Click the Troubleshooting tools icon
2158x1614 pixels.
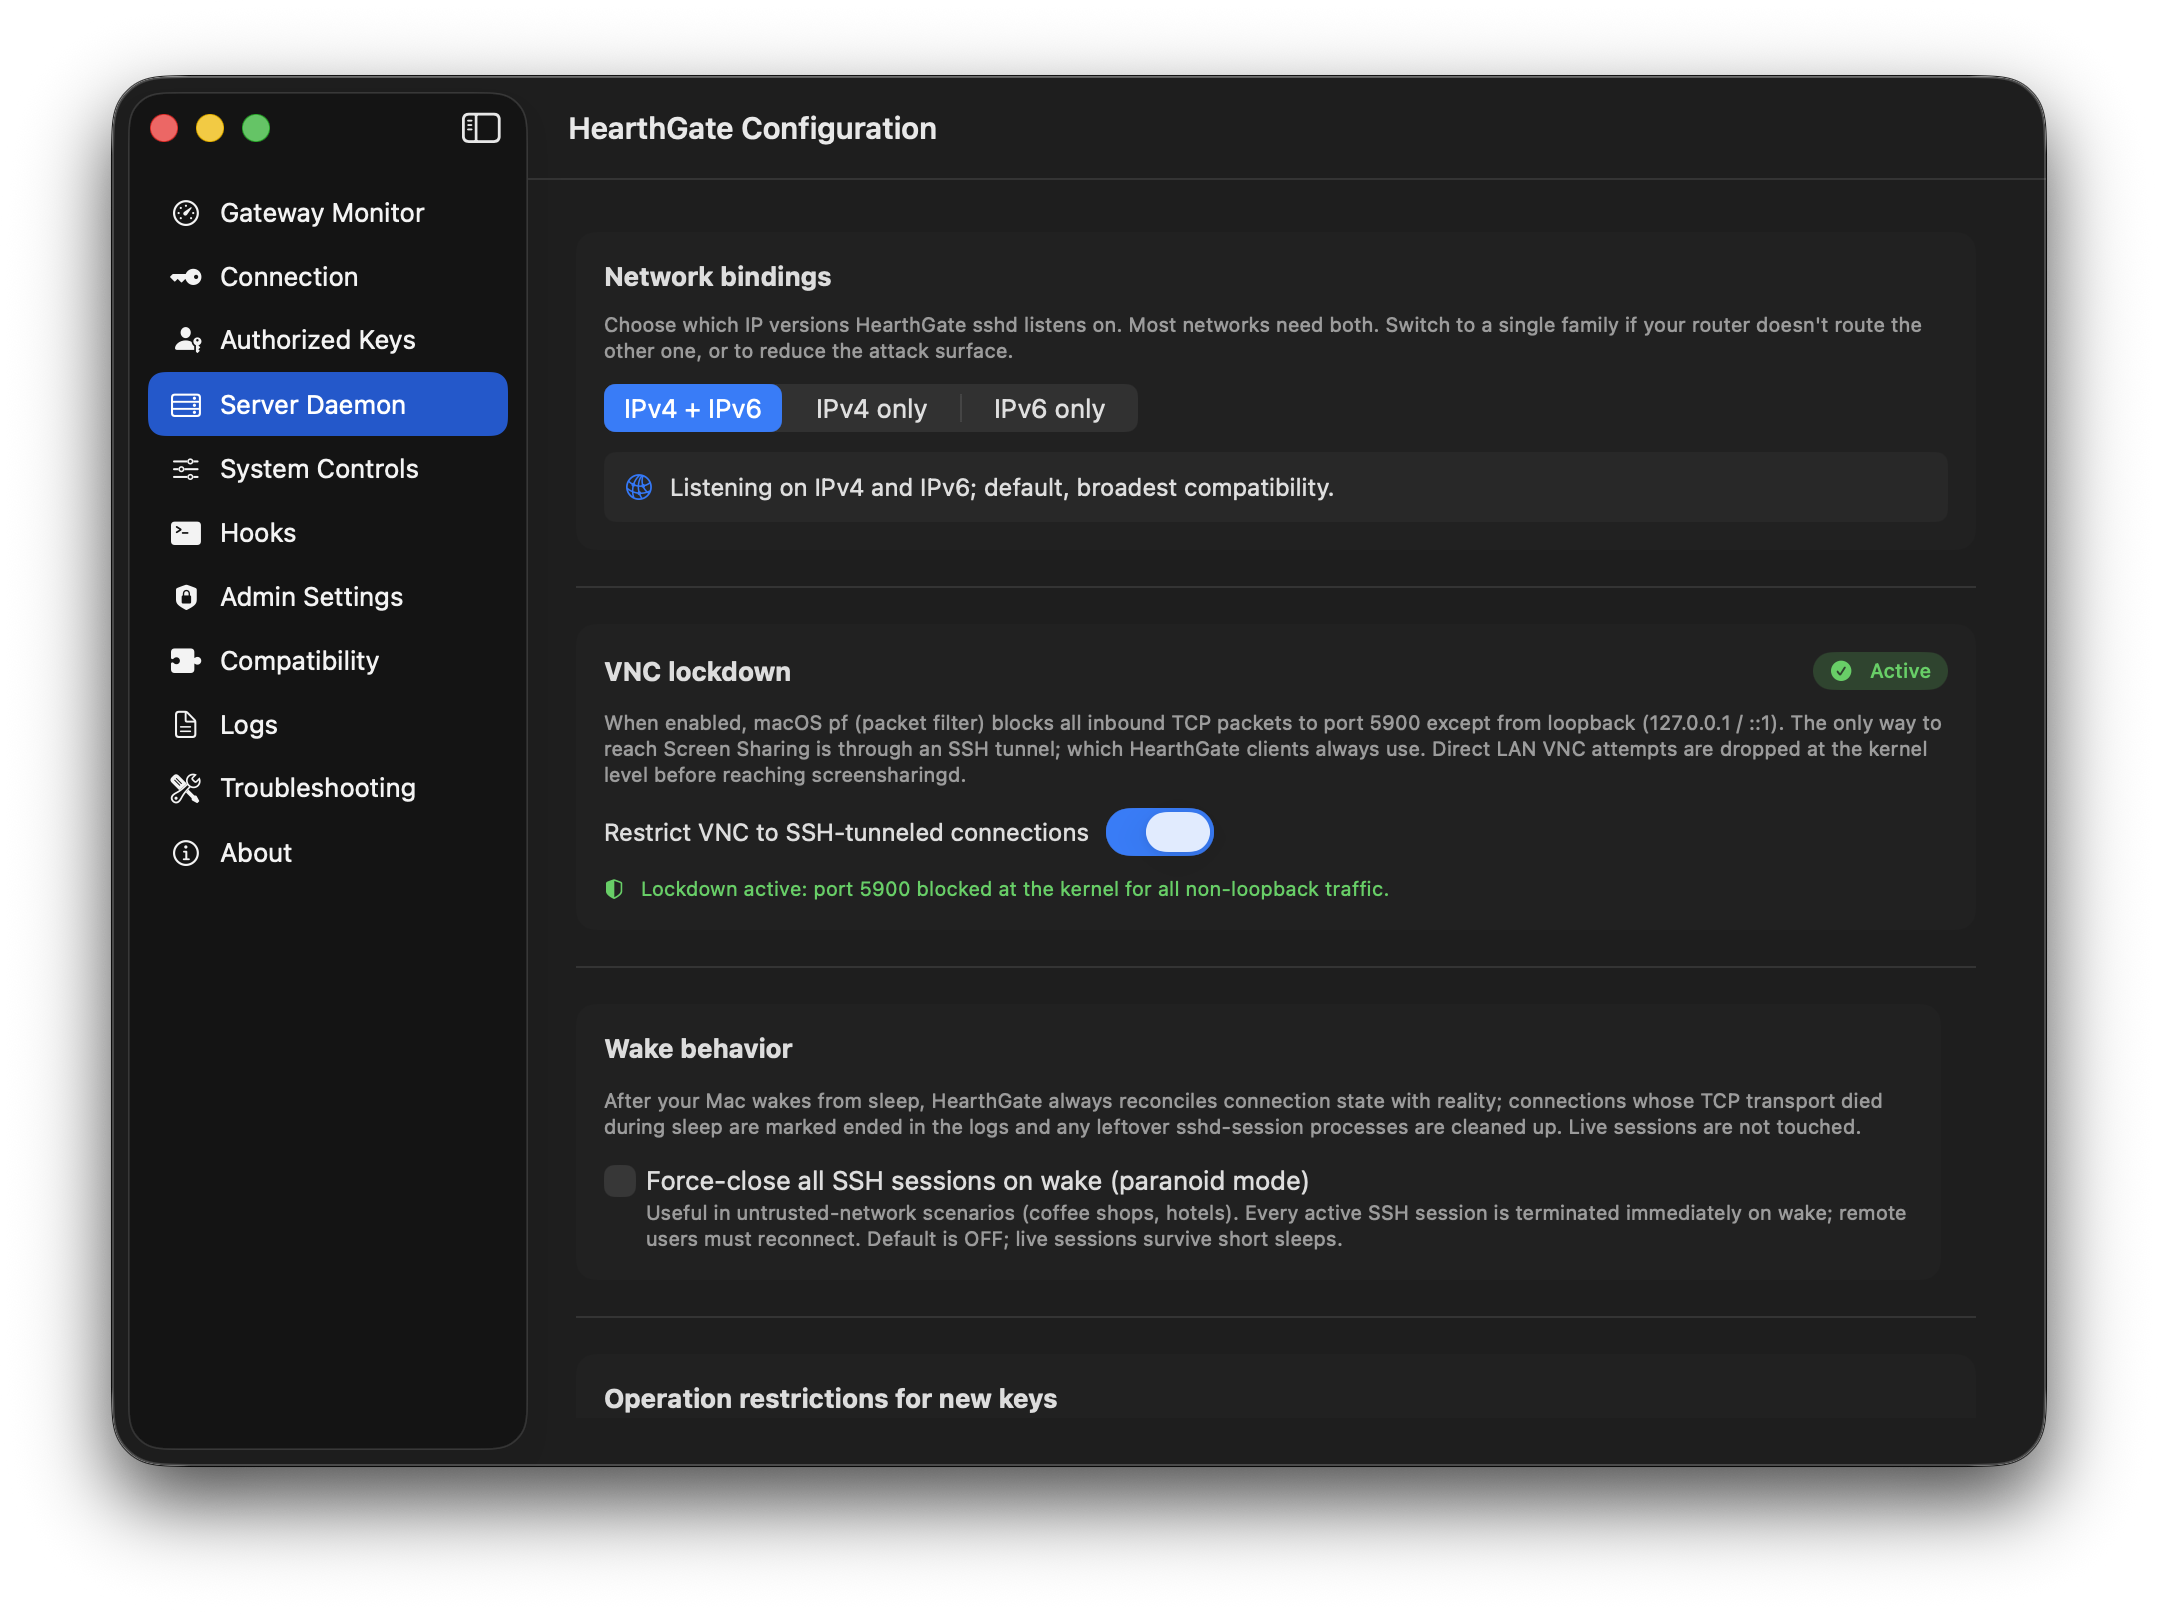pos(186,788)
